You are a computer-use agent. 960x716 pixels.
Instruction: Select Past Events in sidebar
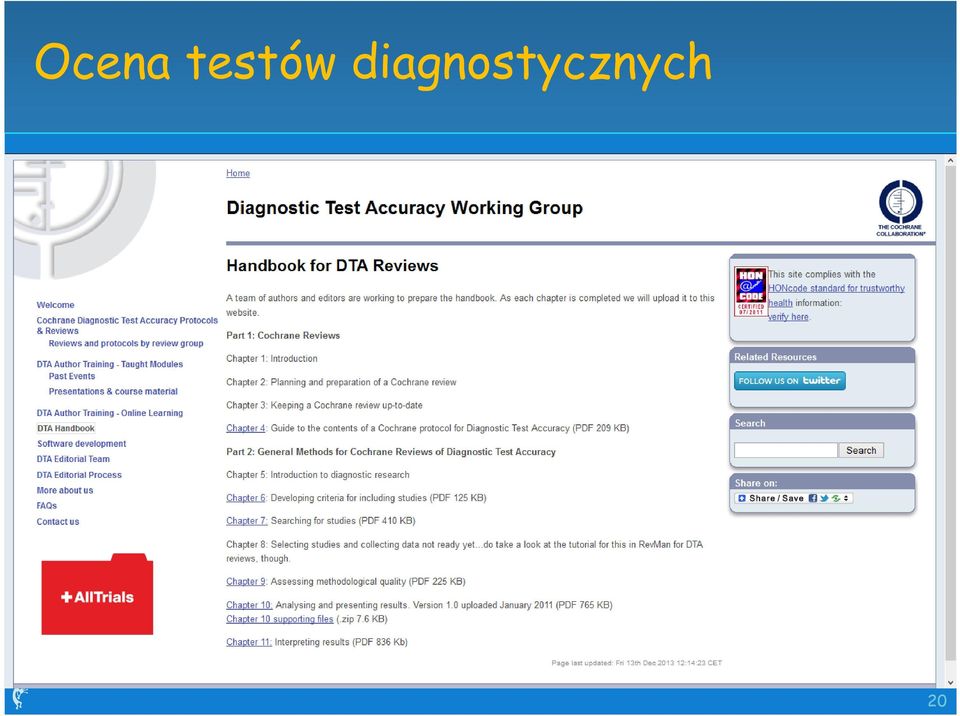(72, 377)
